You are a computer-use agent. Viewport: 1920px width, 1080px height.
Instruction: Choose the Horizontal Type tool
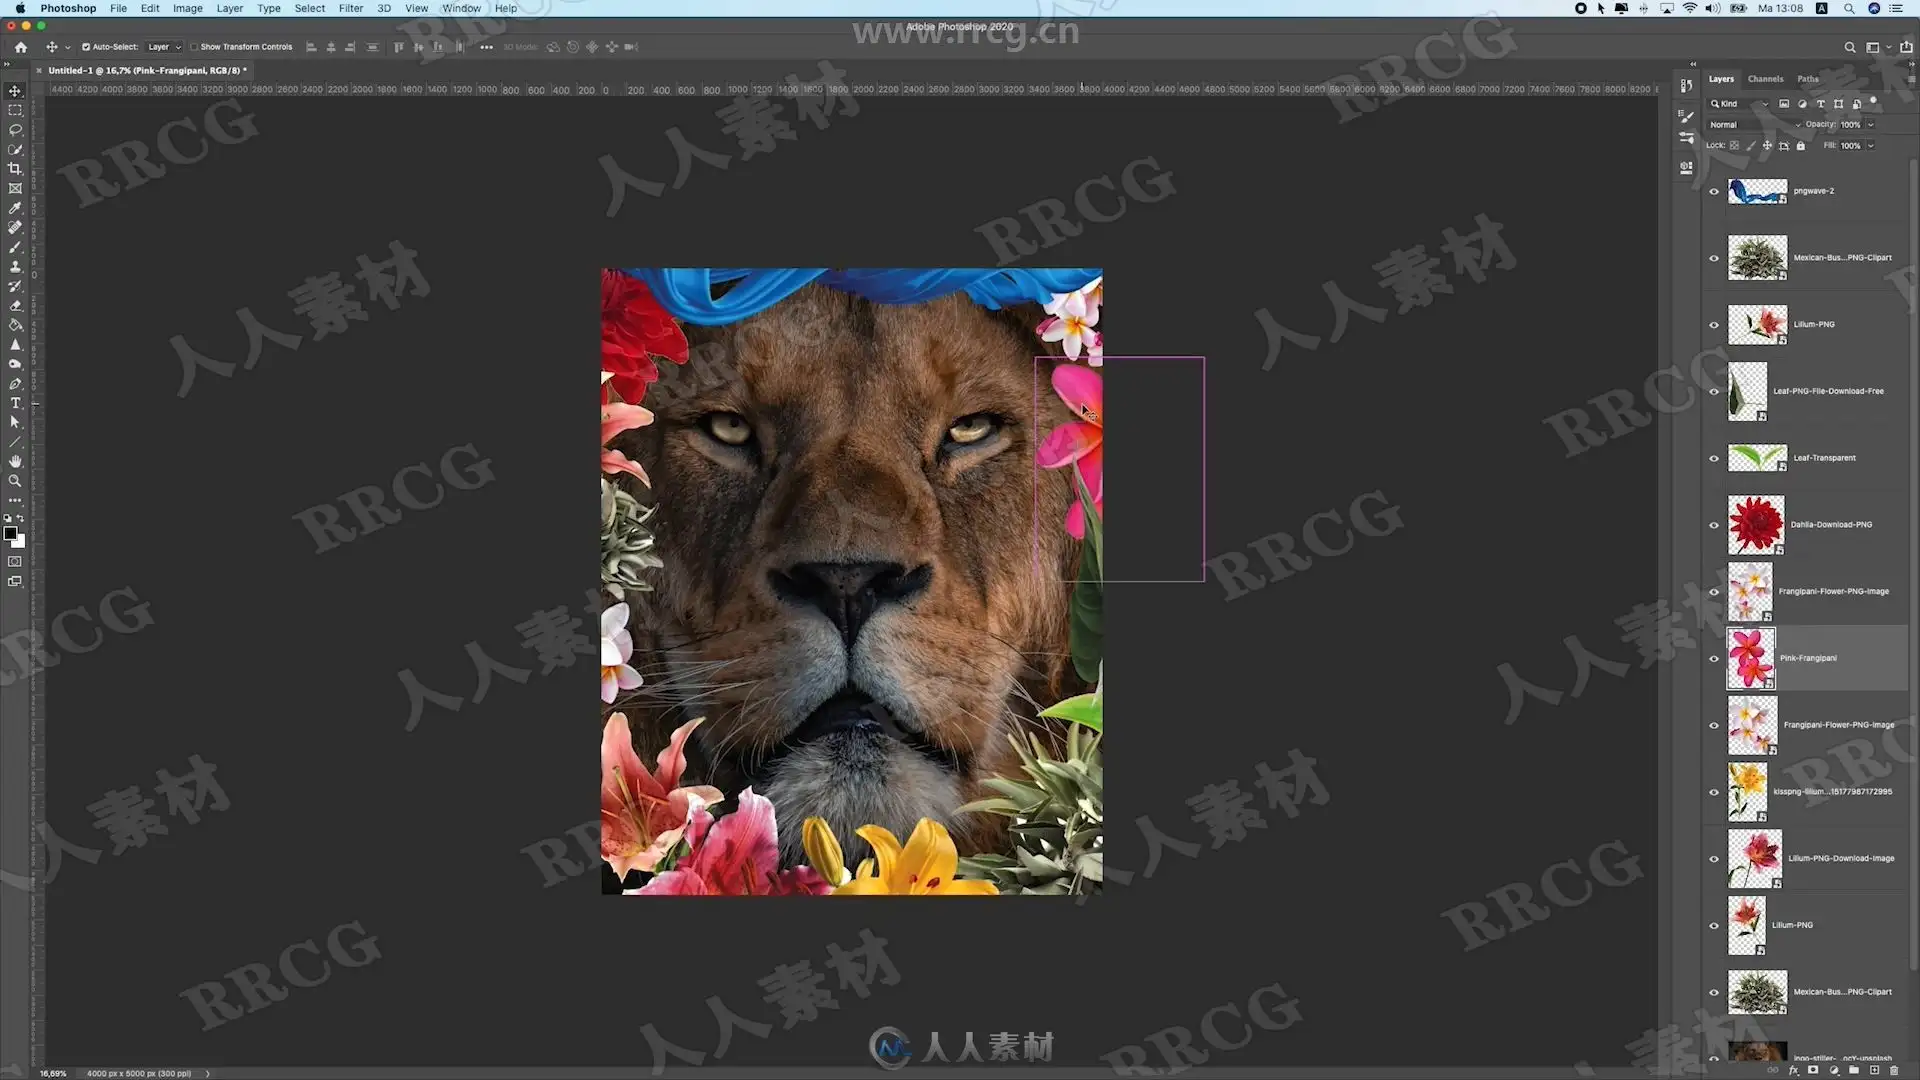click(x=15, y=403)
